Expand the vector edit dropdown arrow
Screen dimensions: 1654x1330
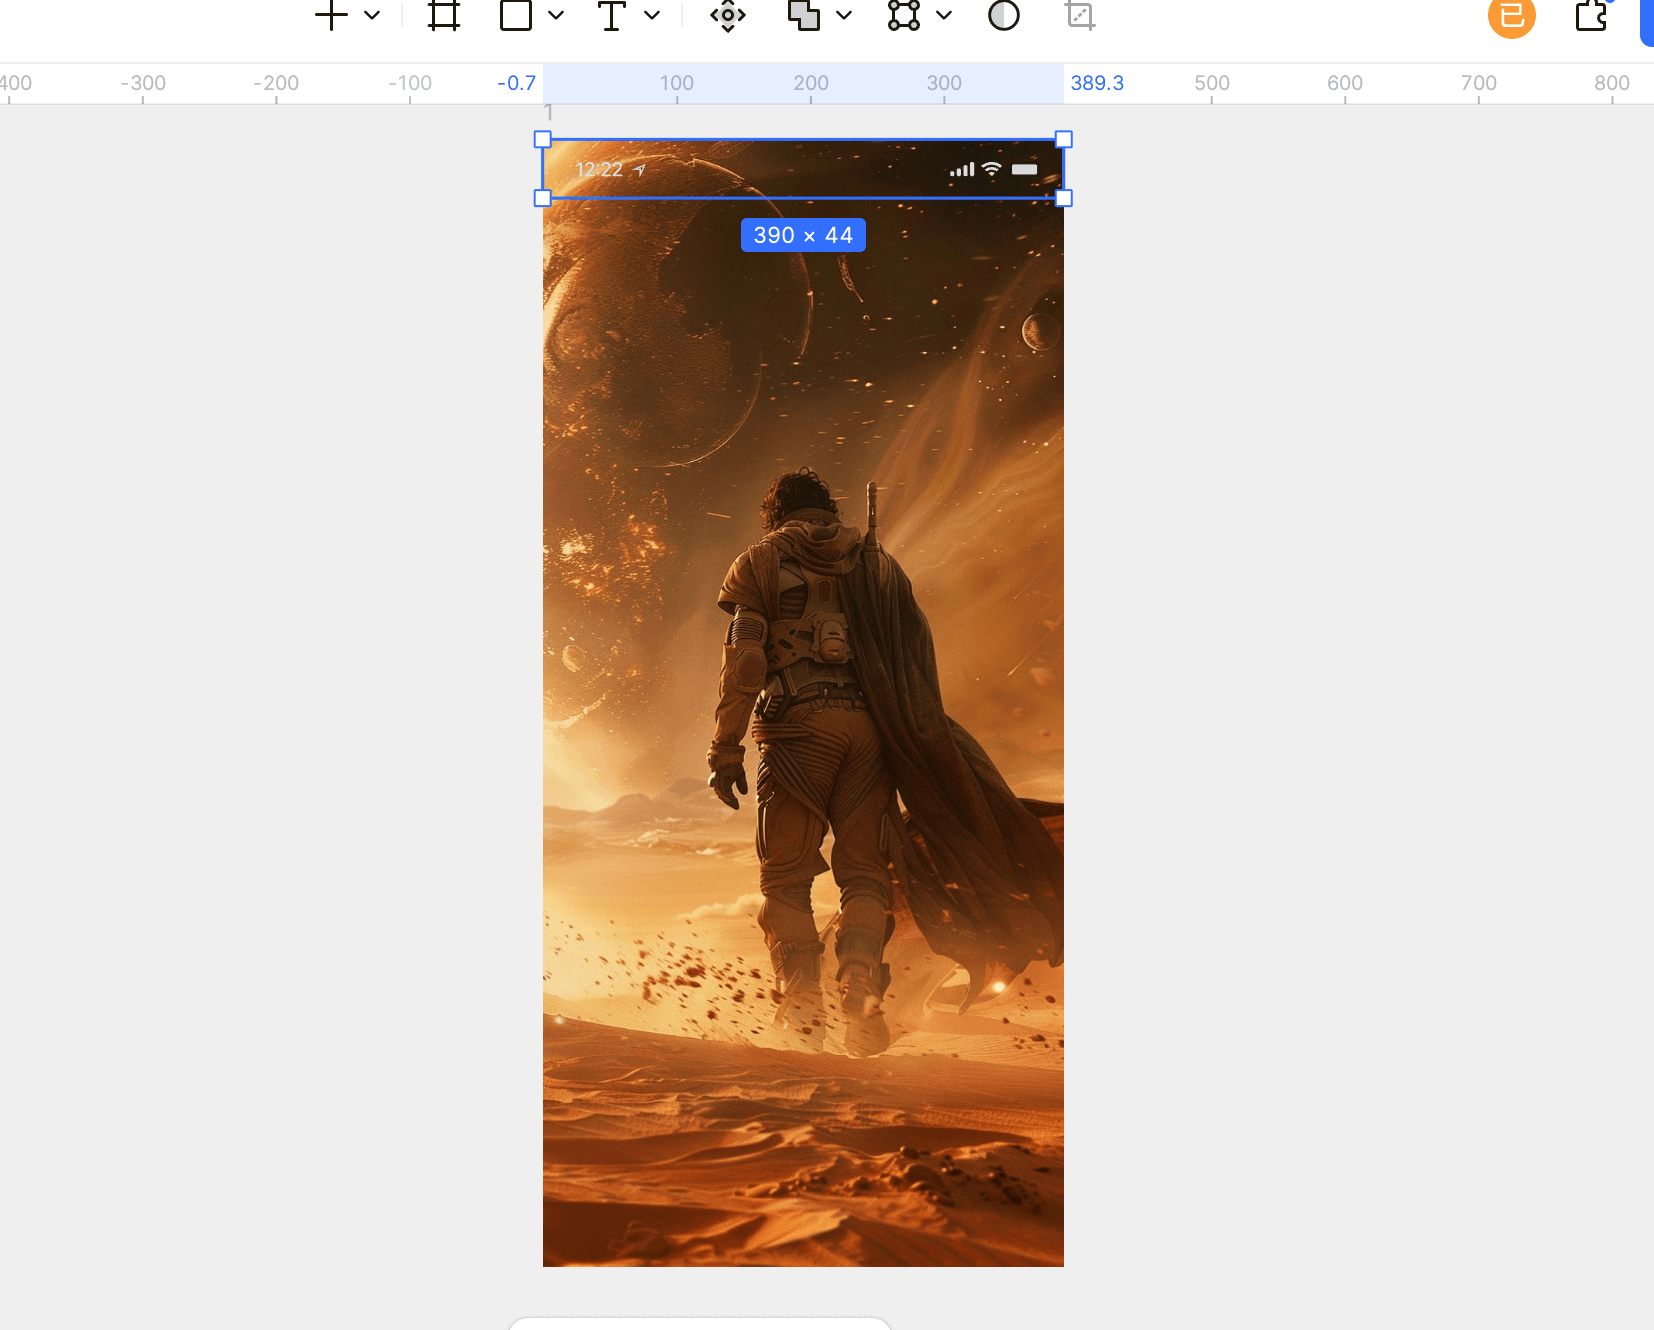(944, 15)
